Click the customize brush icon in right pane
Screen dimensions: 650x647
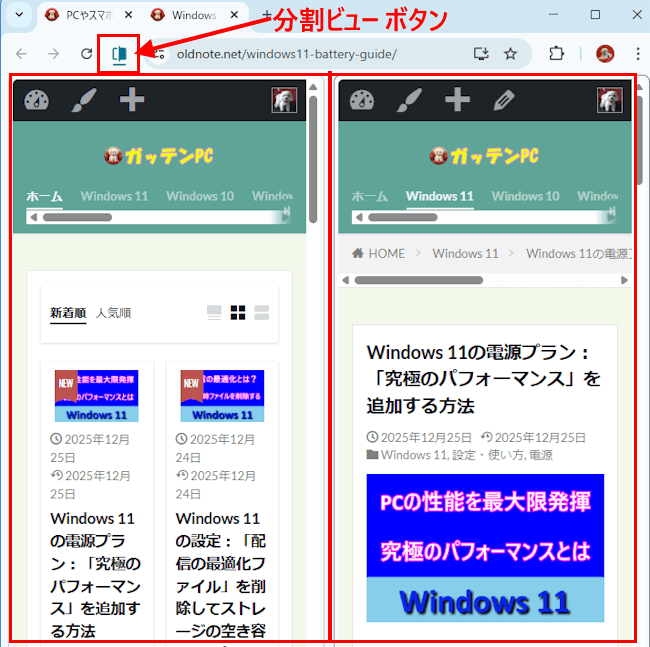410,100
